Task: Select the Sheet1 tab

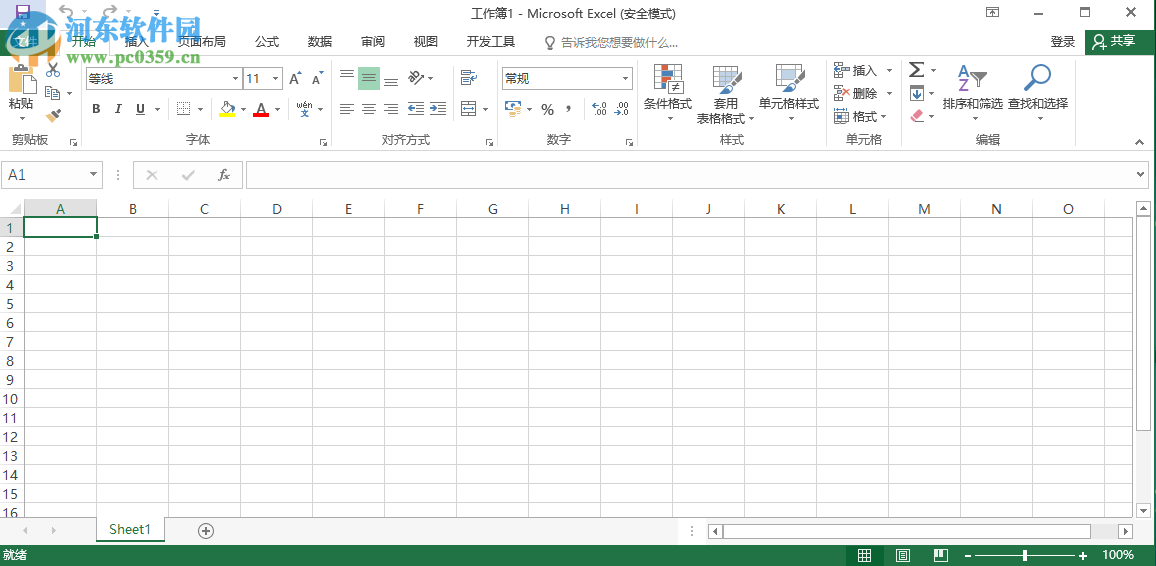Action: (130, 529)
